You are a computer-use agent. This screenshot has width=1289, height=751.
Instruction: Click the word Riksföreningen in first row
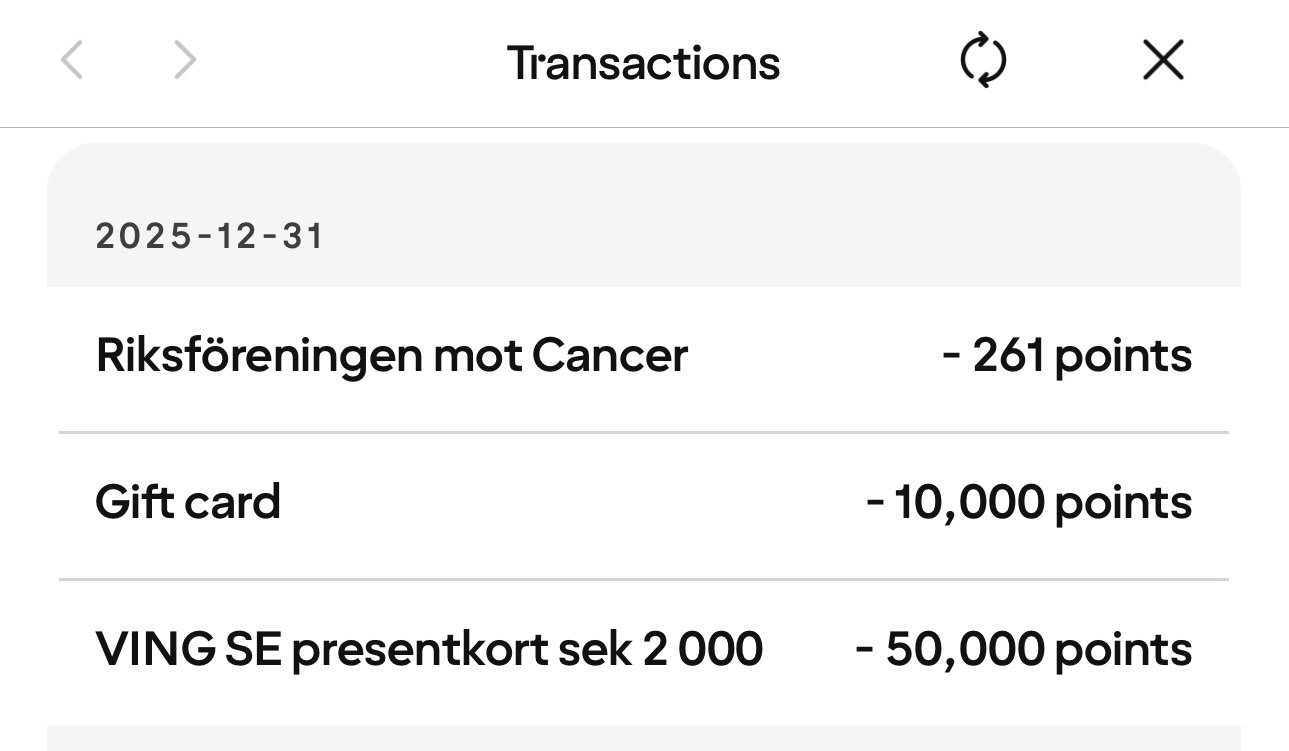tap(258, 356)
